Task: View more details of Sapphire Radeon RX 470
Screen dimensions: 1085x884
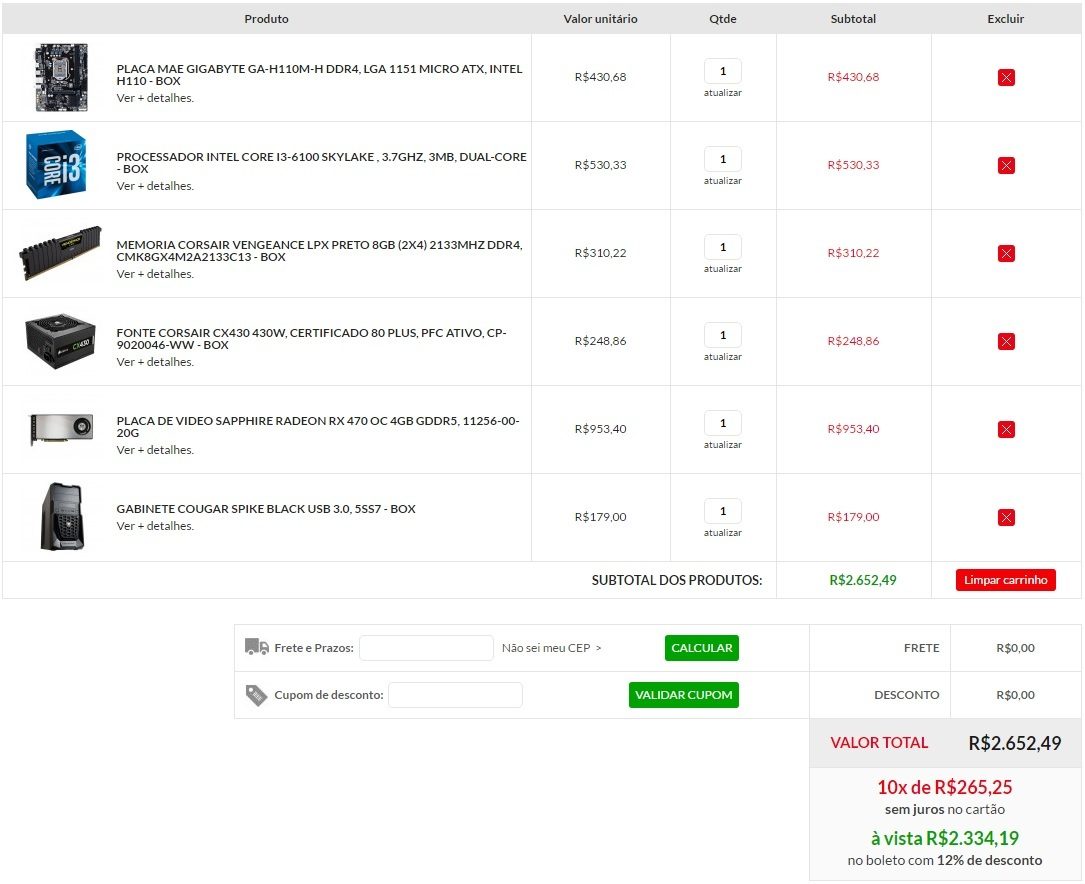Action: tap(155, 450)
